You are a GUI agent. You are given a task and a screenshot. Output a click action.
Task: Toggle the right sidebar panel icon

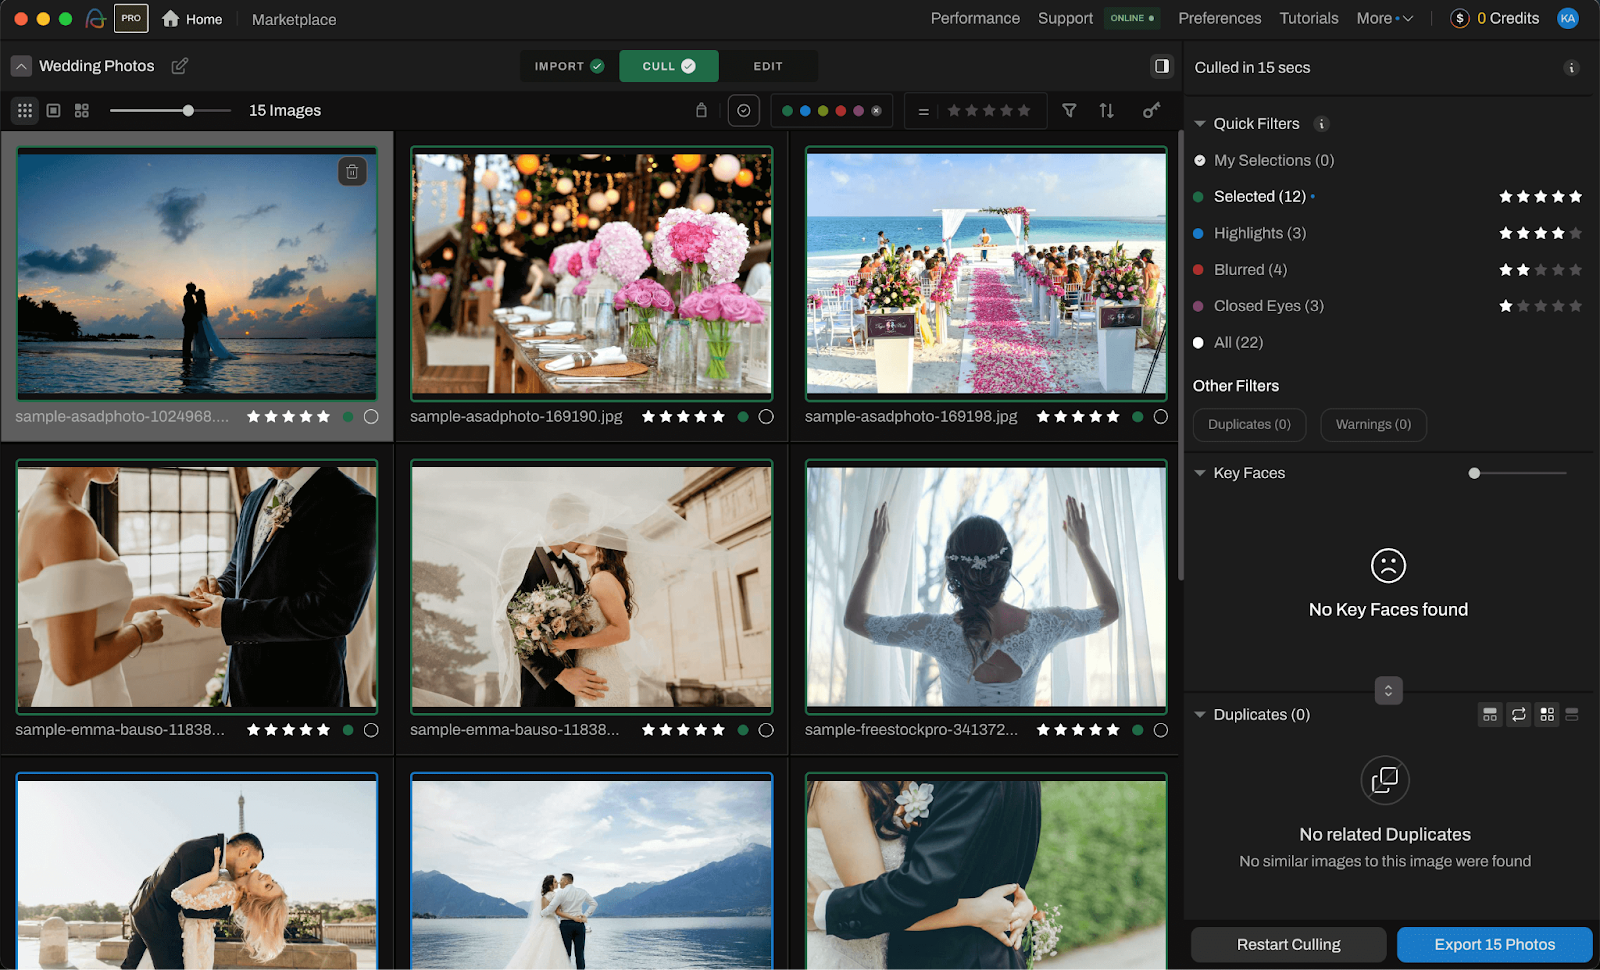pos(1161,66)
